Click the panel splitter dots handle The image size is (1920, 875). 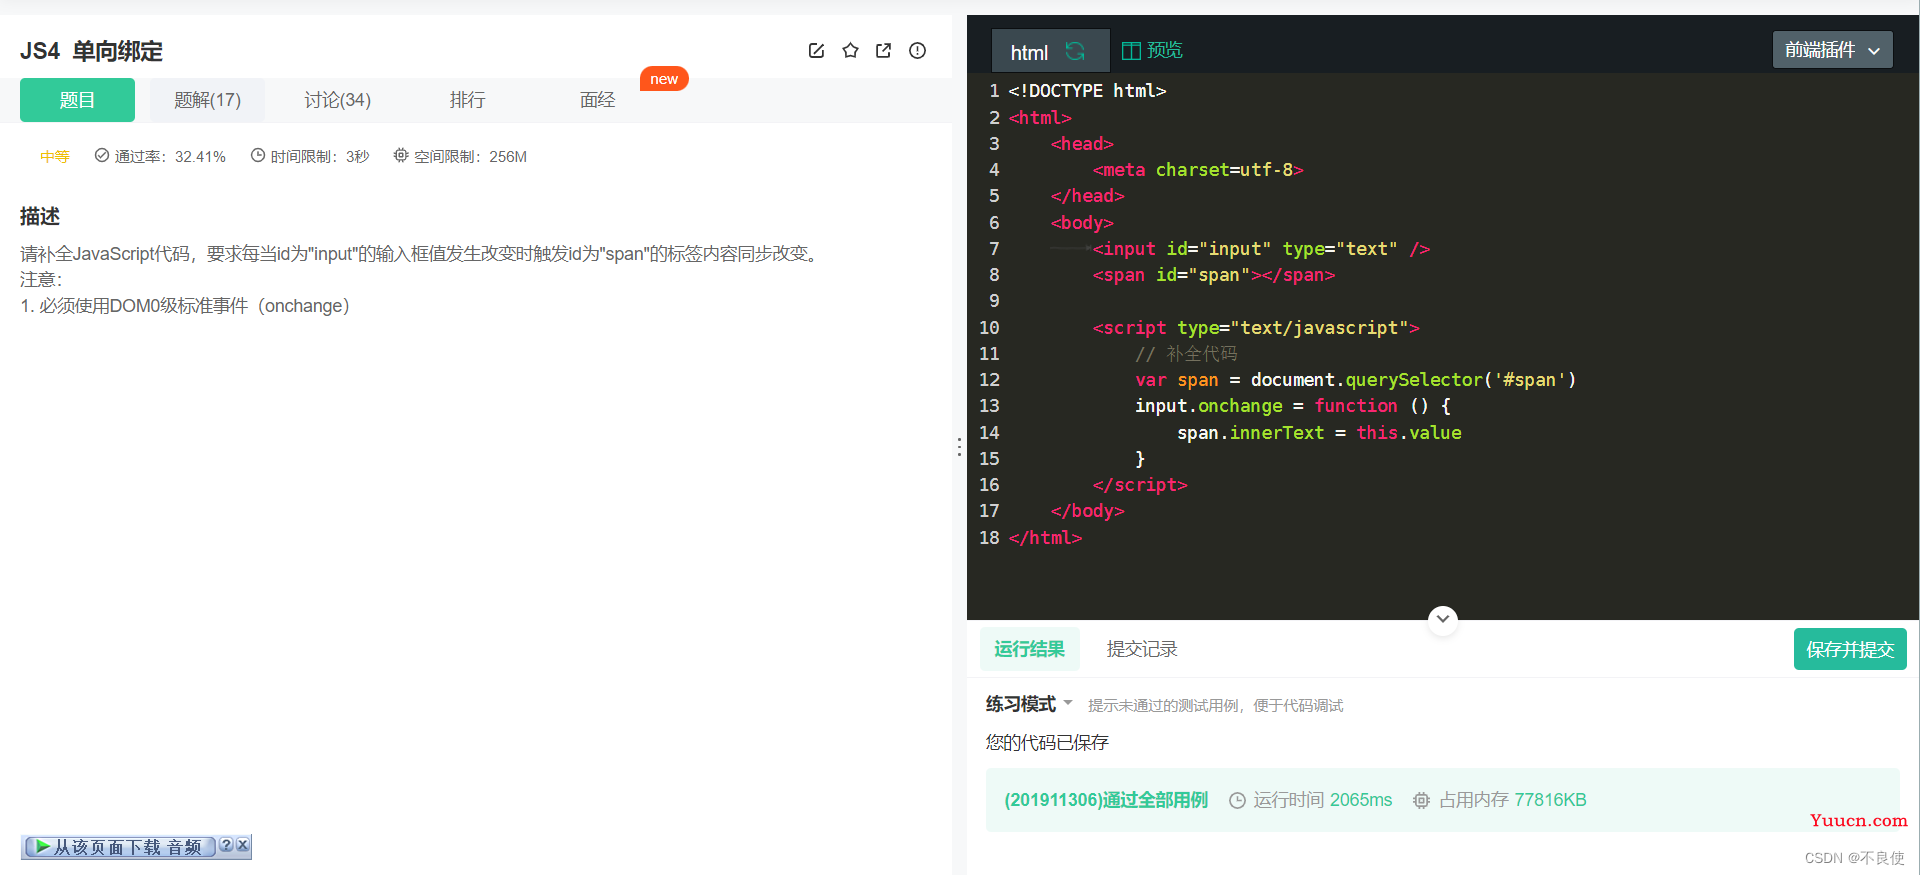[959, 447]
